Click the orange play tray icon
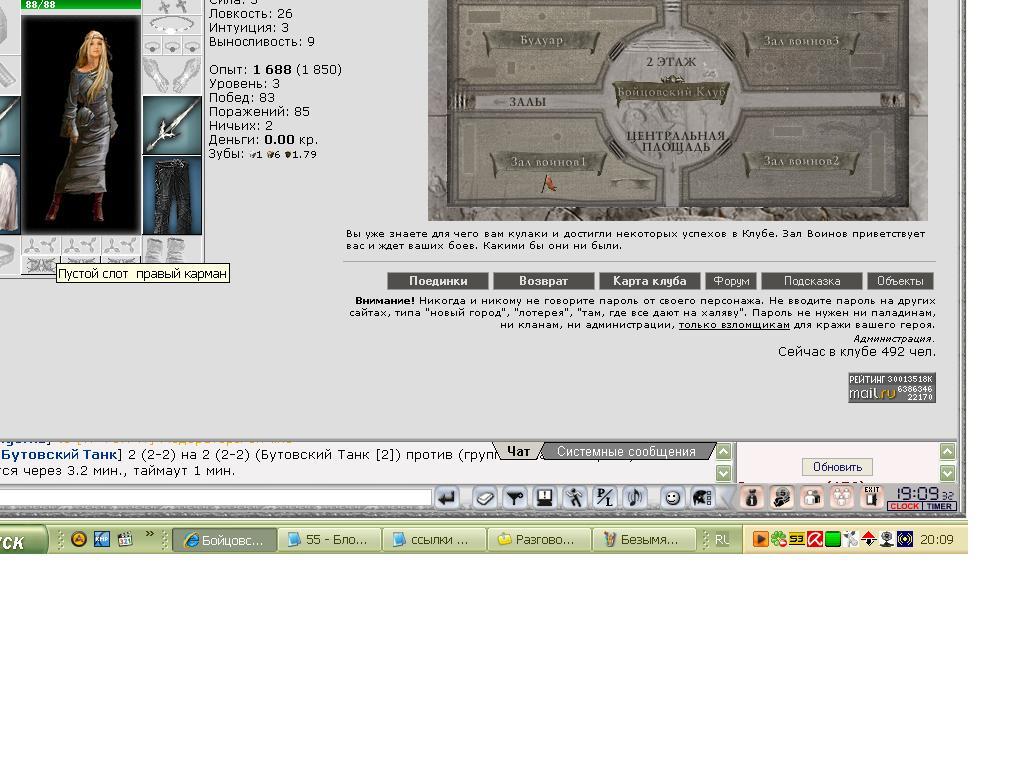This screenshot has width=1024, height=768. coord(760,539)
